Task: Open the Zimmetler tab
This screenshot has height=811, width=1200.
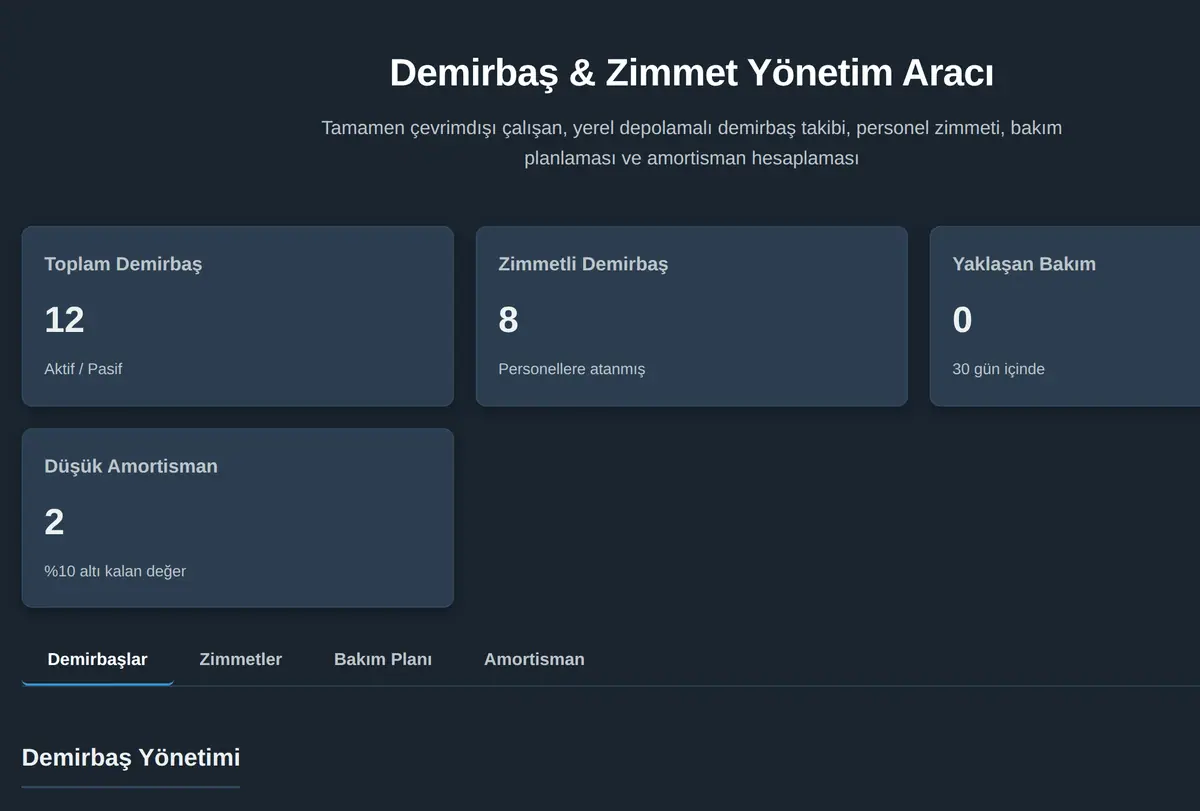Action: tap(241, 659)
